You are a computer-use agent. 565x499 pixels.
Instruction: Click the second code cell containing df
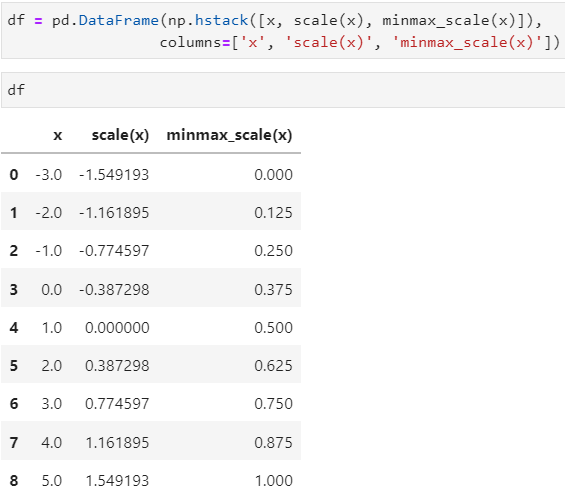[283, 90]
